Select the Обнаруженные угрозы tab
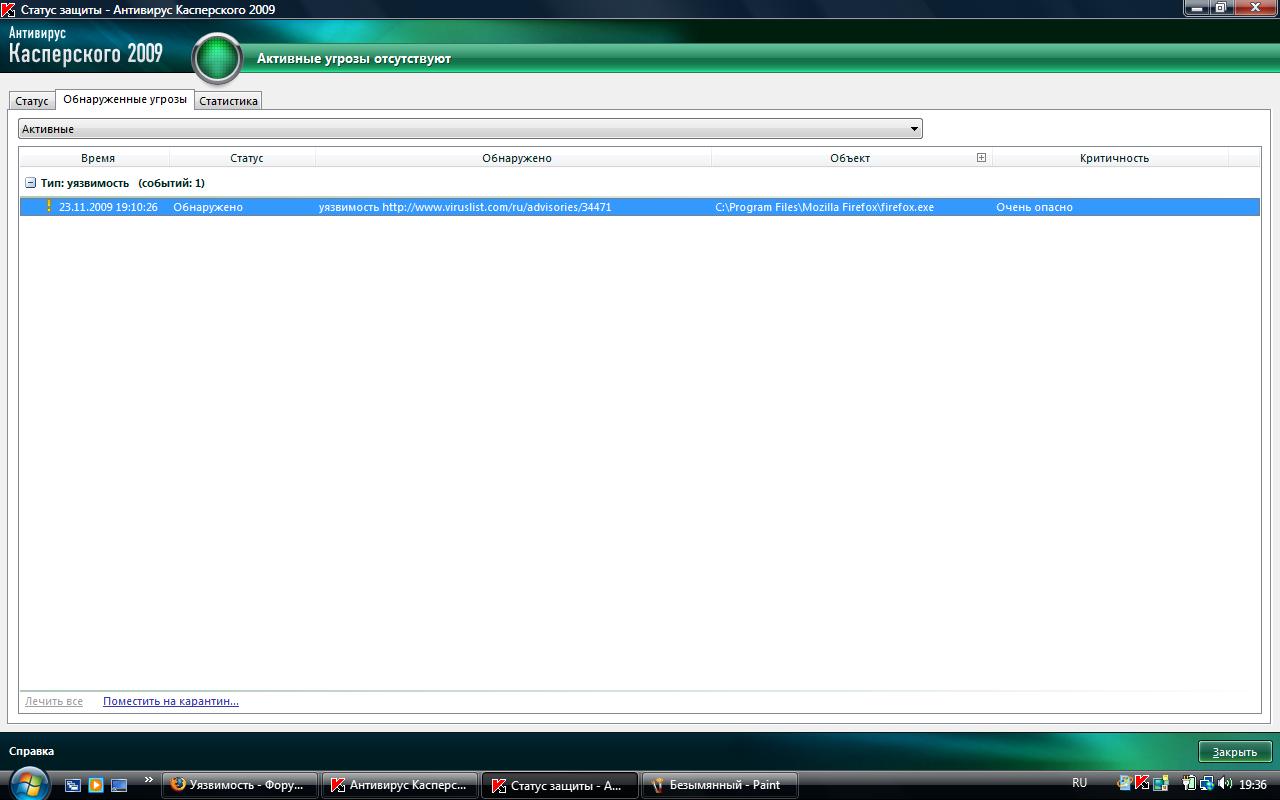 point(125,99)
